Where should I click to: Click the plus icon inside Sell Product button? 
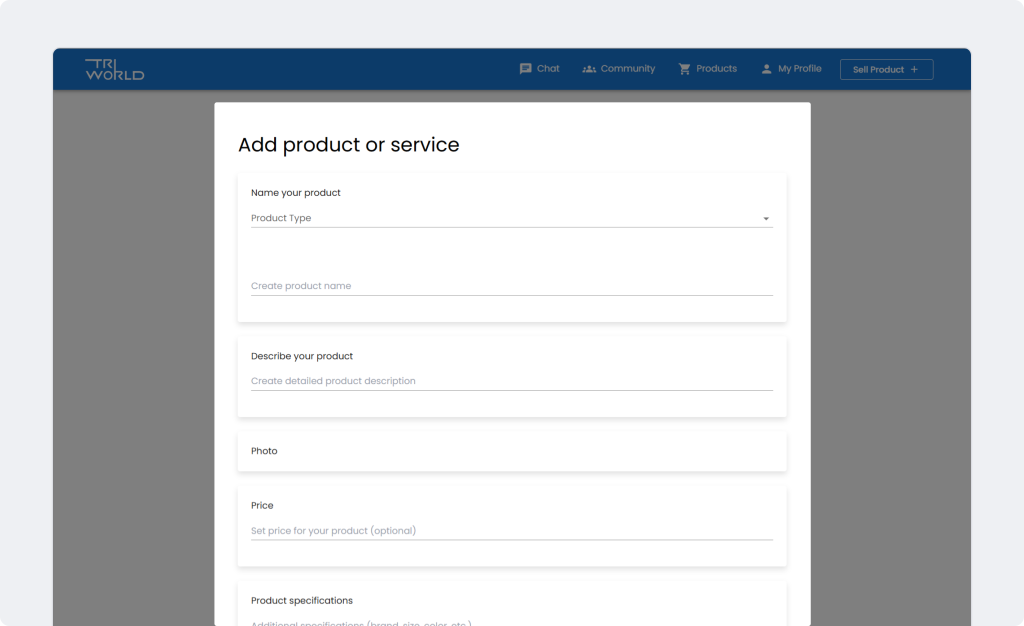(913, 69)
